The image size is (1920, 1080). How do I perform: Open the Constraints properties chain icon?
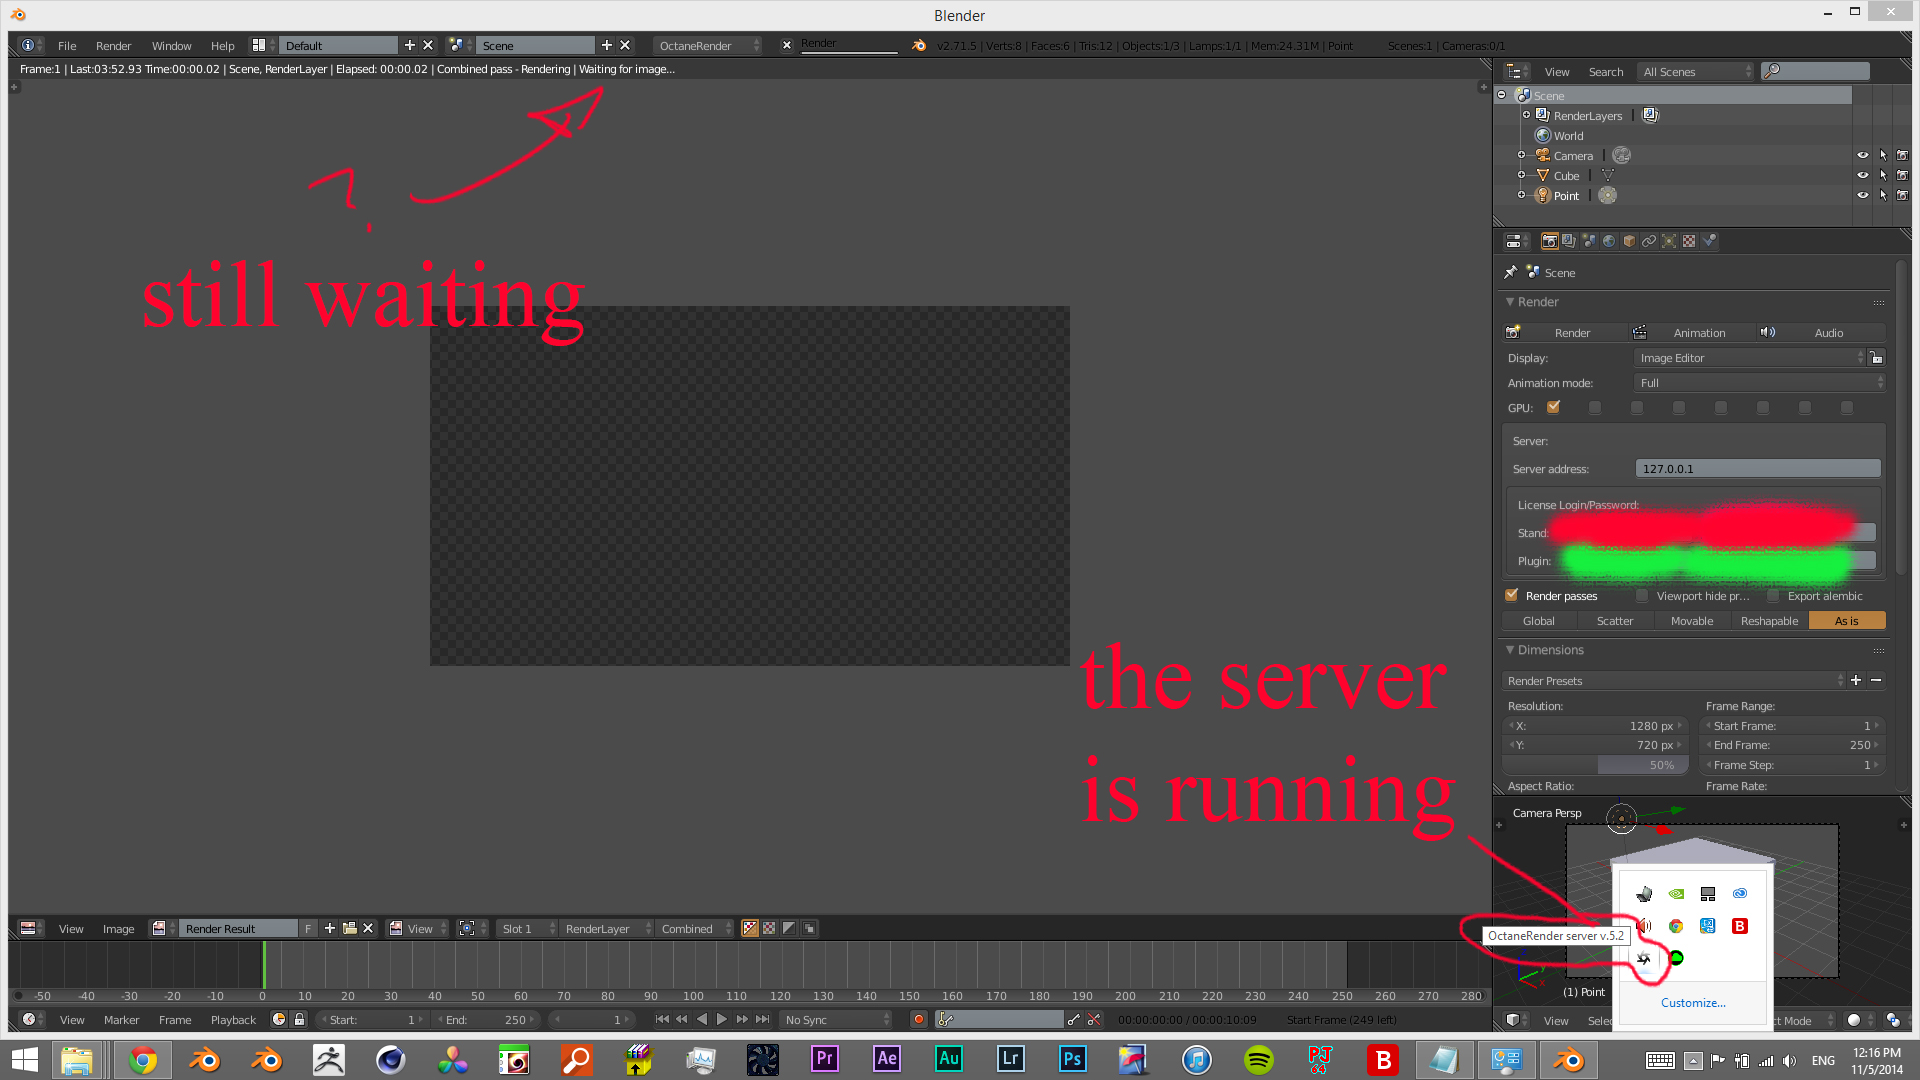(1649, 241)
